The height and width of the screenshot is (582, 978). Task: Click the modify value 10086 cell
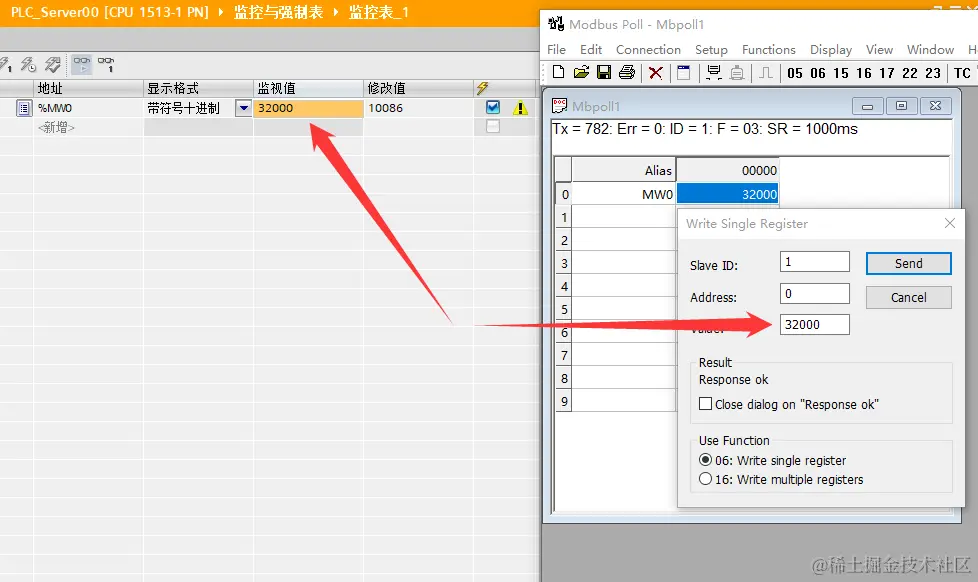pyautogui.click(x=419, y=108)
